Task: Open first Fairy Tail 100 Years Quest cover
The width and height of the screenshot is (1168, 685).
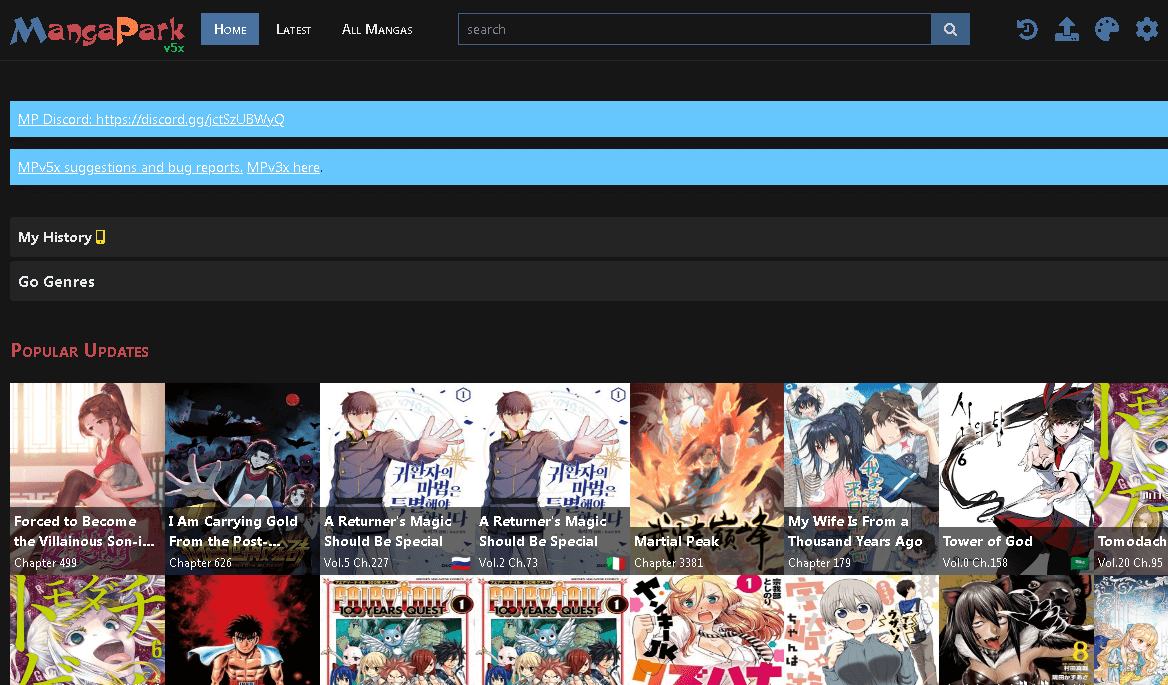Action: 397,630
